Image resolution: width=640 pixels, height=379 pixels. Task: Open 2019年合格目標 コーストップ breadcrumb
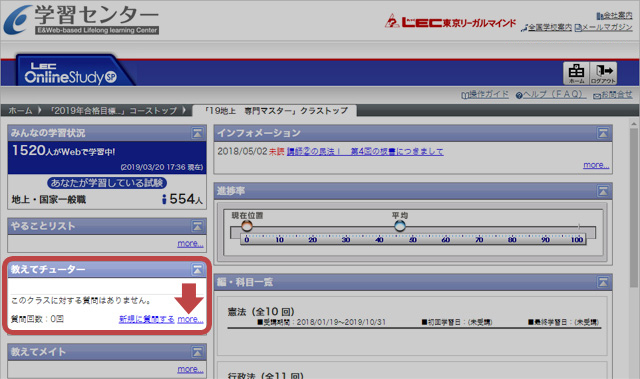click(113, 111)
